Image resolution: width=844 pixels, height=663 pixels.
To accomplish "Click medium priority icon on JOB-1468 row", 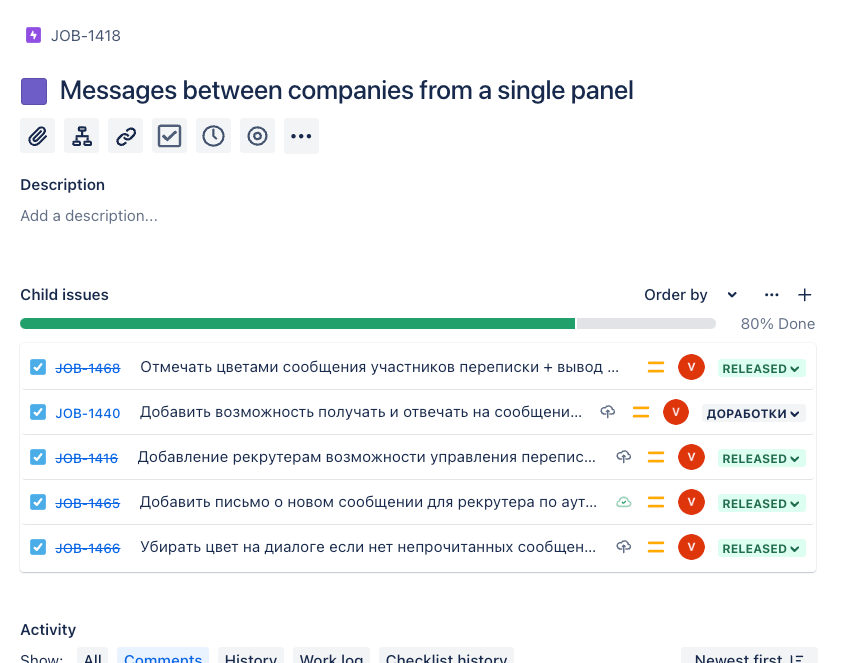I will pos(656,368).
